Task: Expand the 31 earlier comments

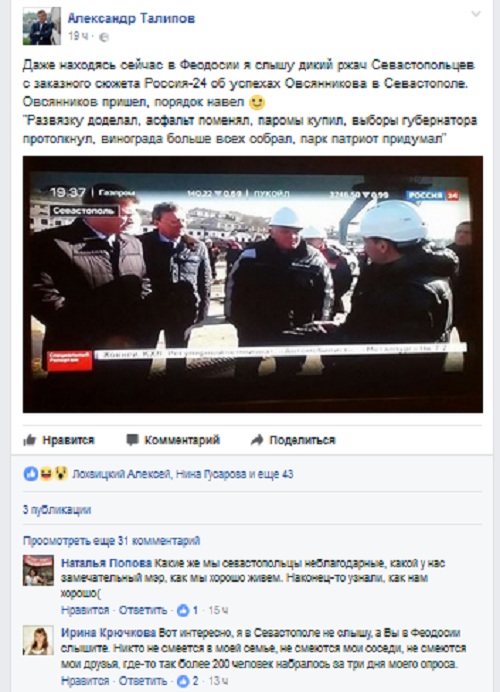Action: pyautogui.click(x=112, y=541)
